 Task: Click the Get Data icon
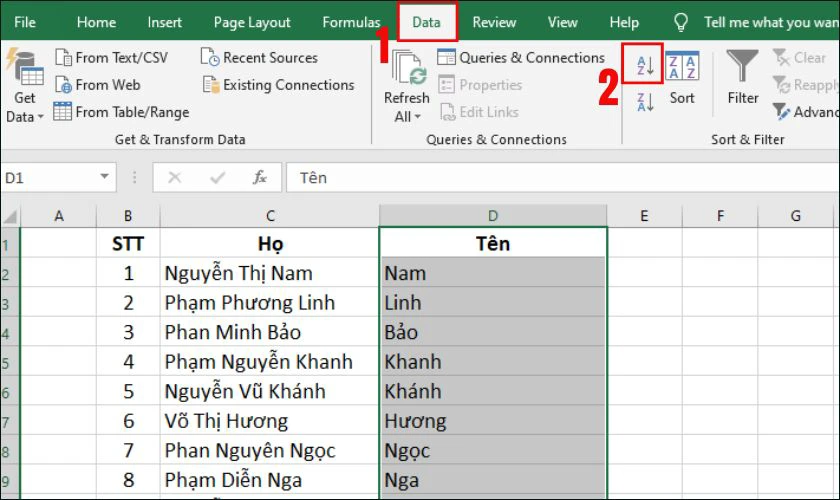25,68
